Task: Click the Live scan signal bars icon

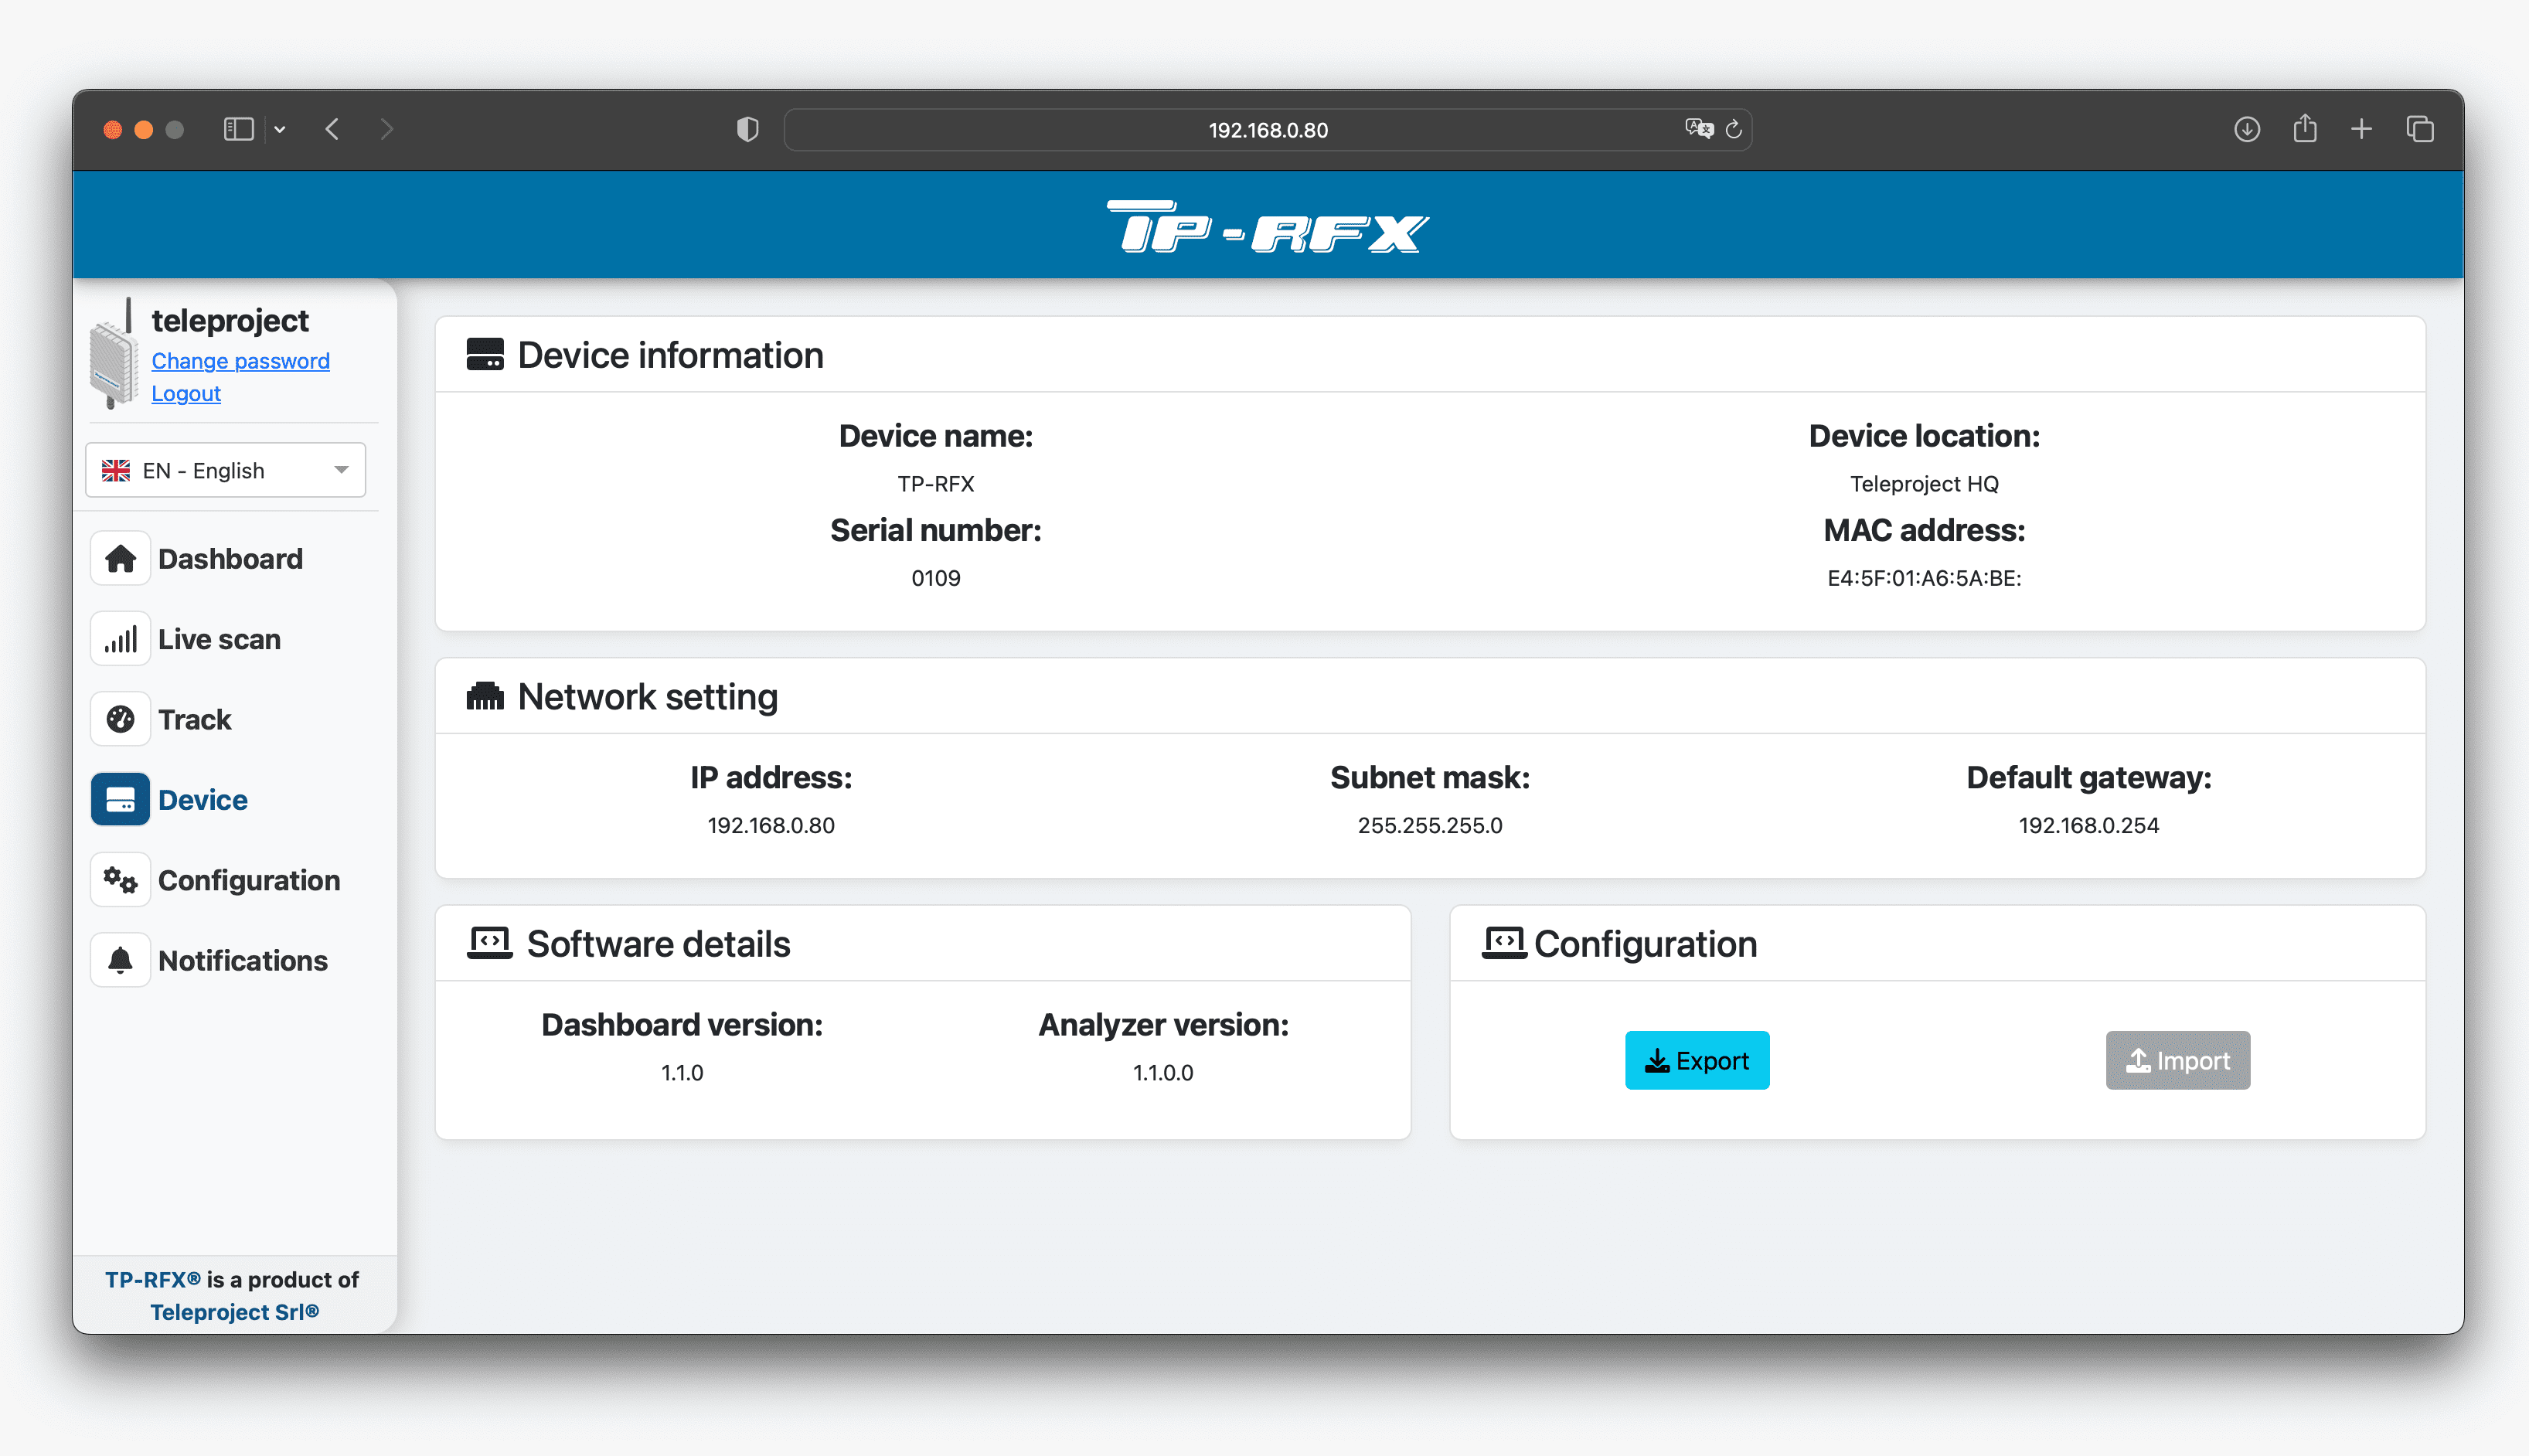Action: pos(120,639)
